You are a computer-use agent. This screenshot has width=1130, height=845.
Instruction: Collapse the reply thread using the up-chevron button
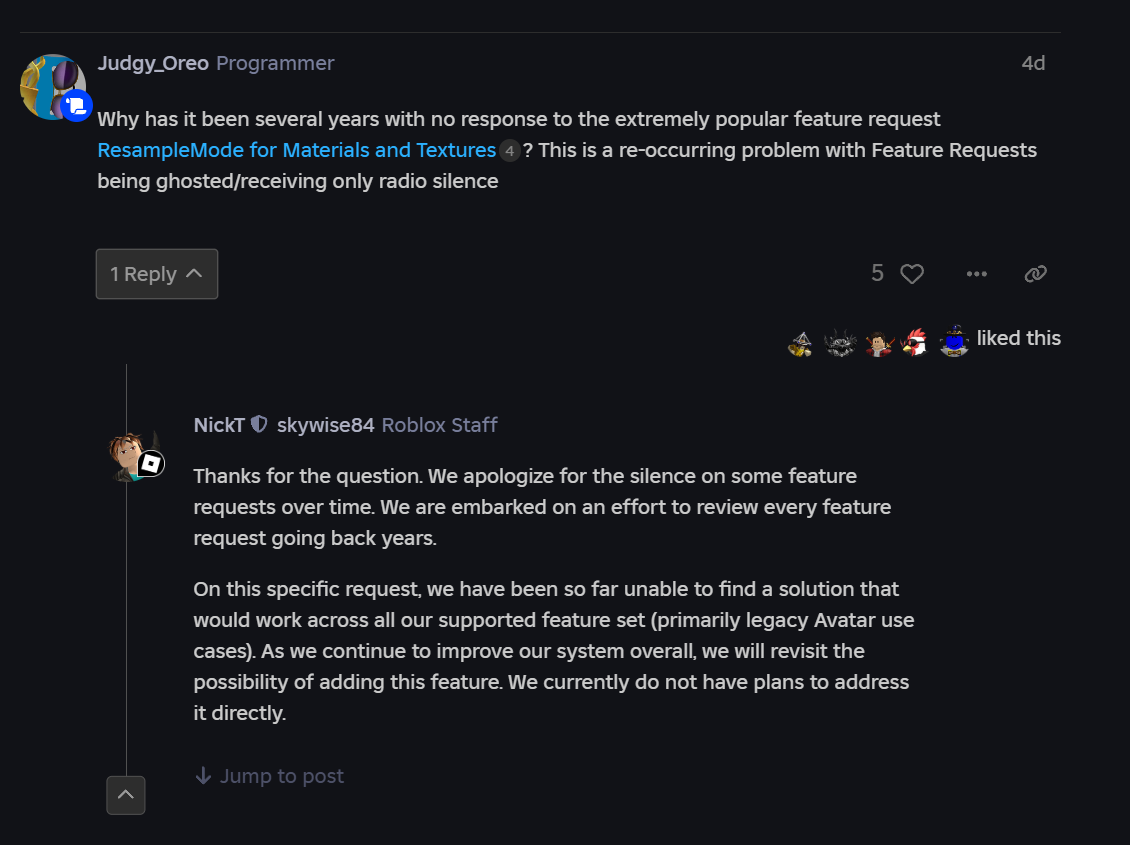[126, 795]
